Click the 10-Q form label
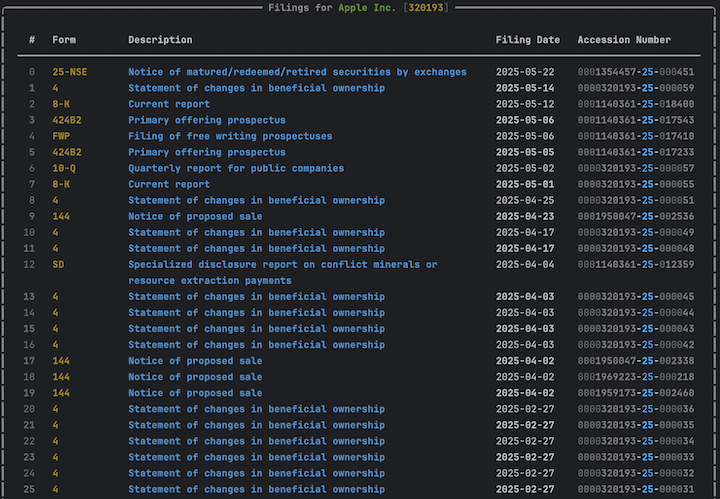720x499 pixels. point(64,168)
